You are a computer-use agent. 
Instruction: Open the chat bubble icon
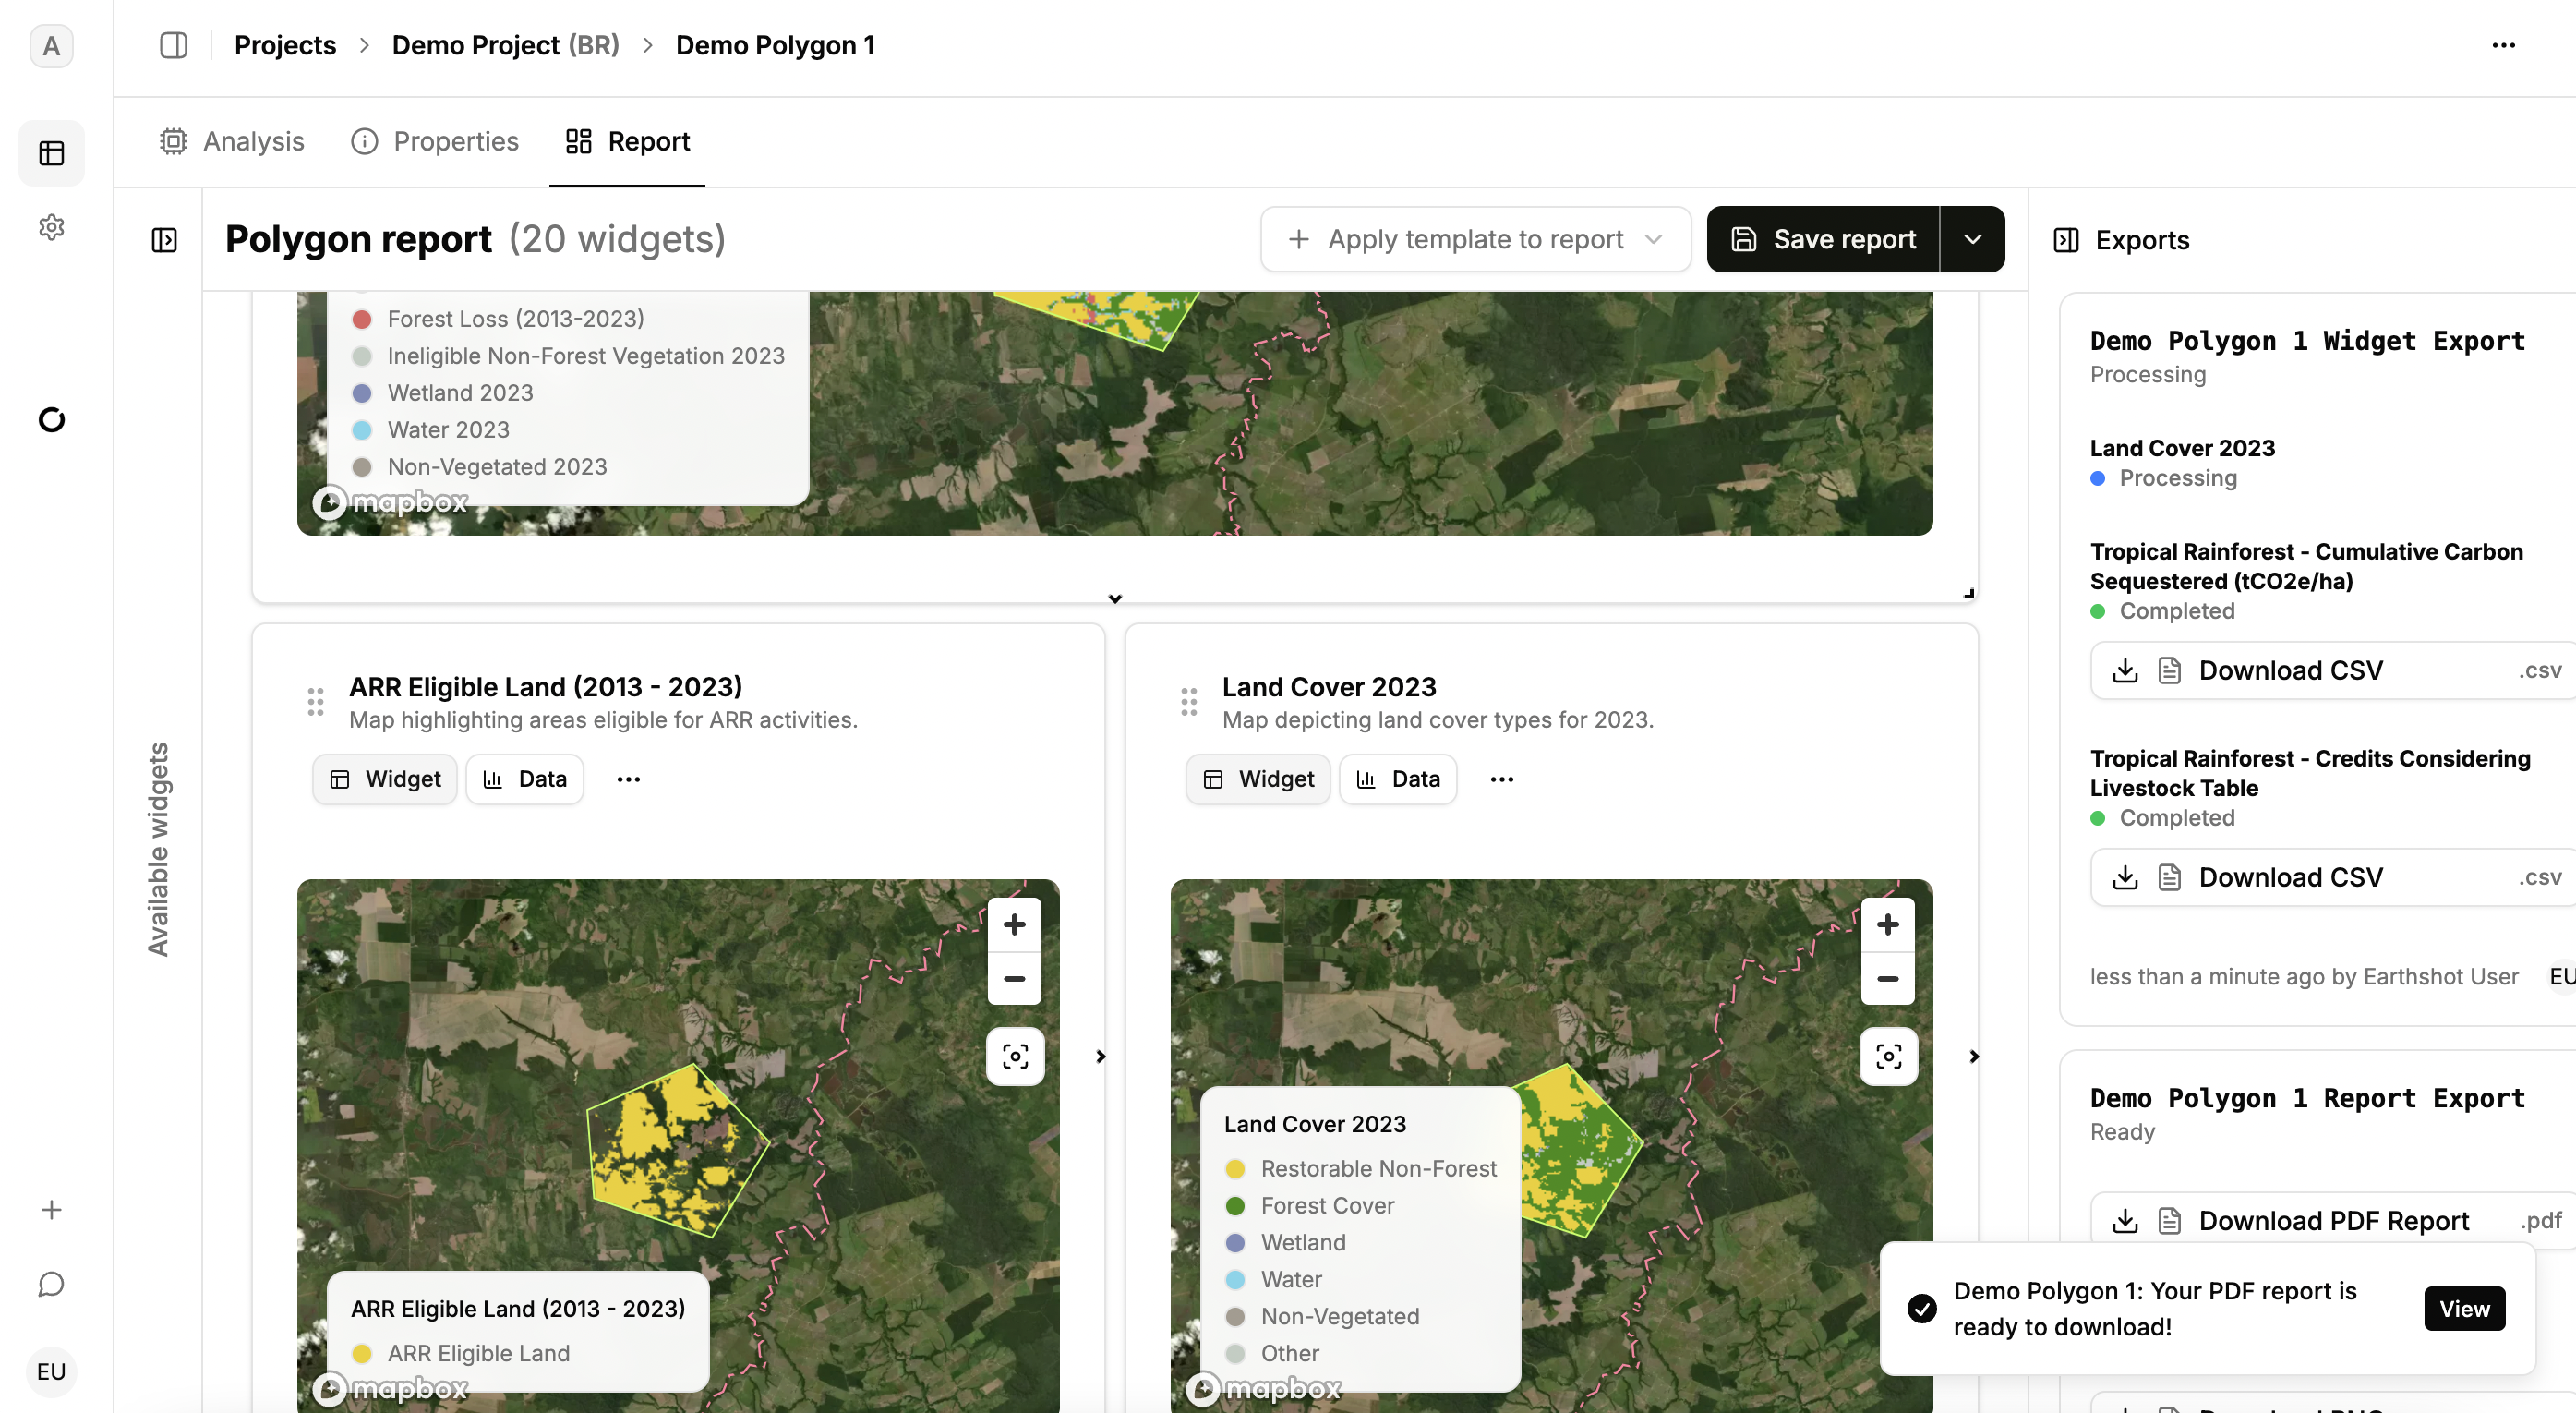(x=51, y=1284)
